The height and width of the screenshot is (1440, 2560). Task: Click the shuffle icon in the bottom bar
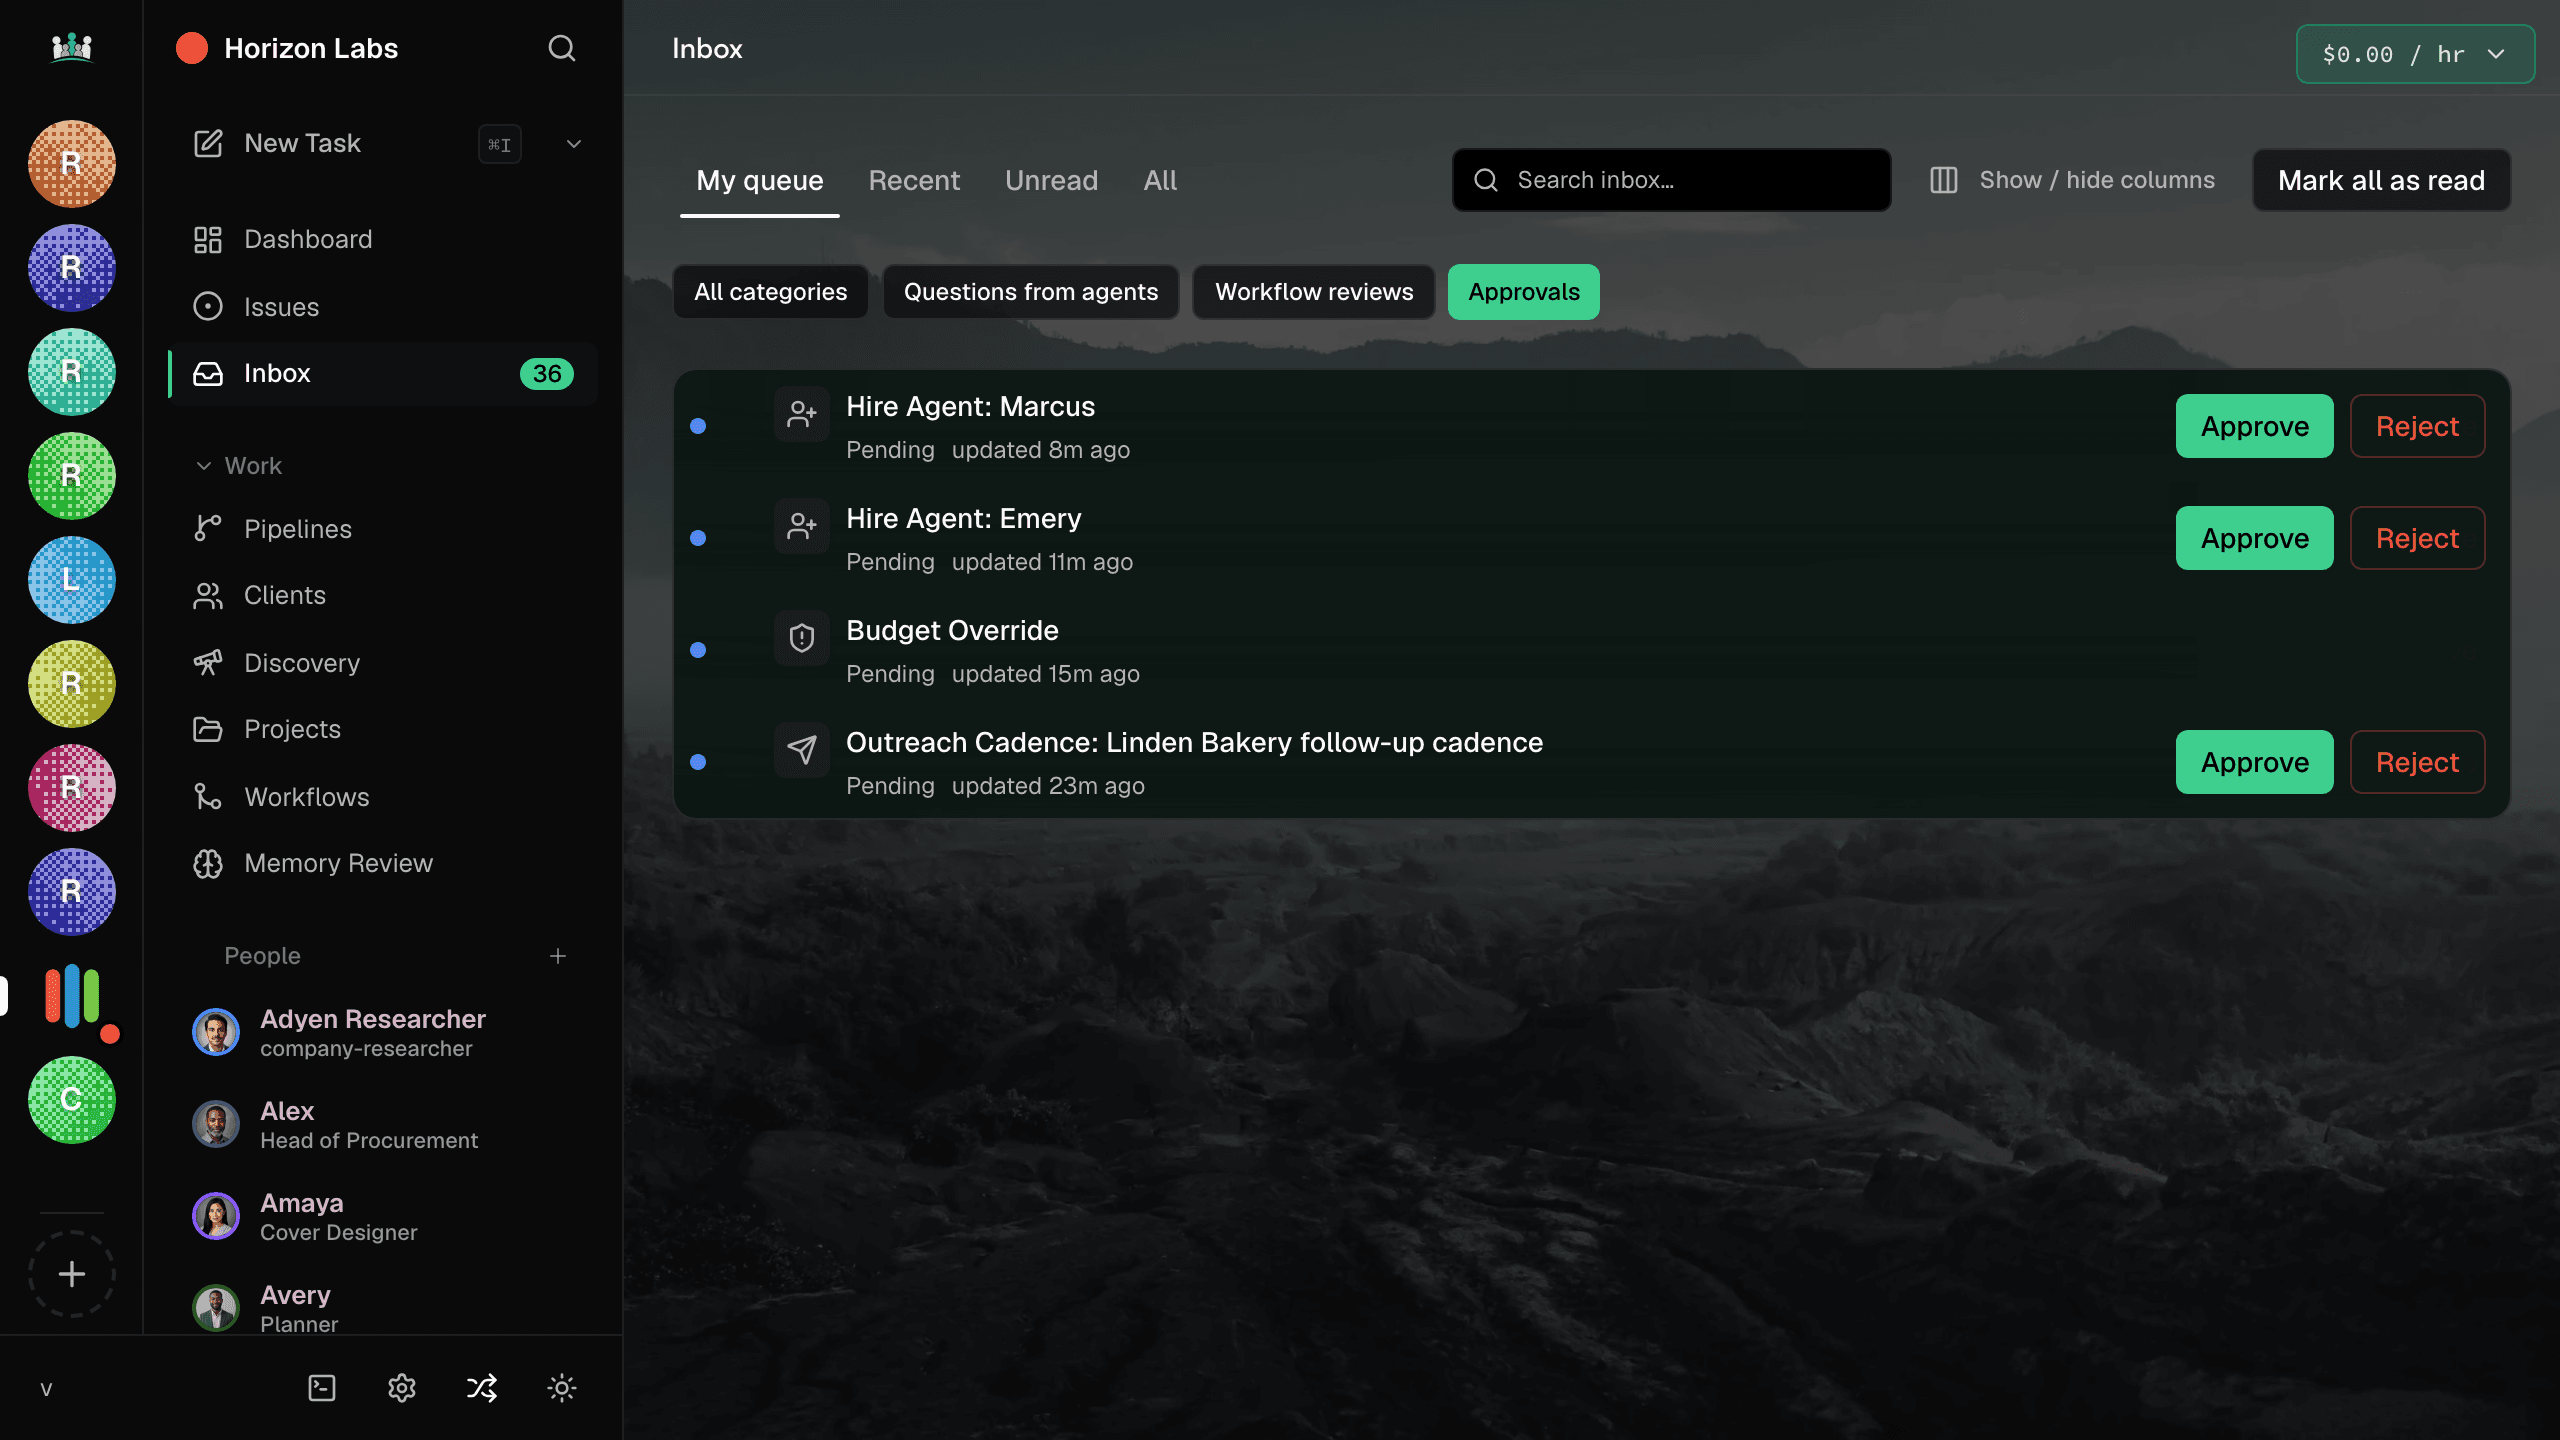point(482,1388)
